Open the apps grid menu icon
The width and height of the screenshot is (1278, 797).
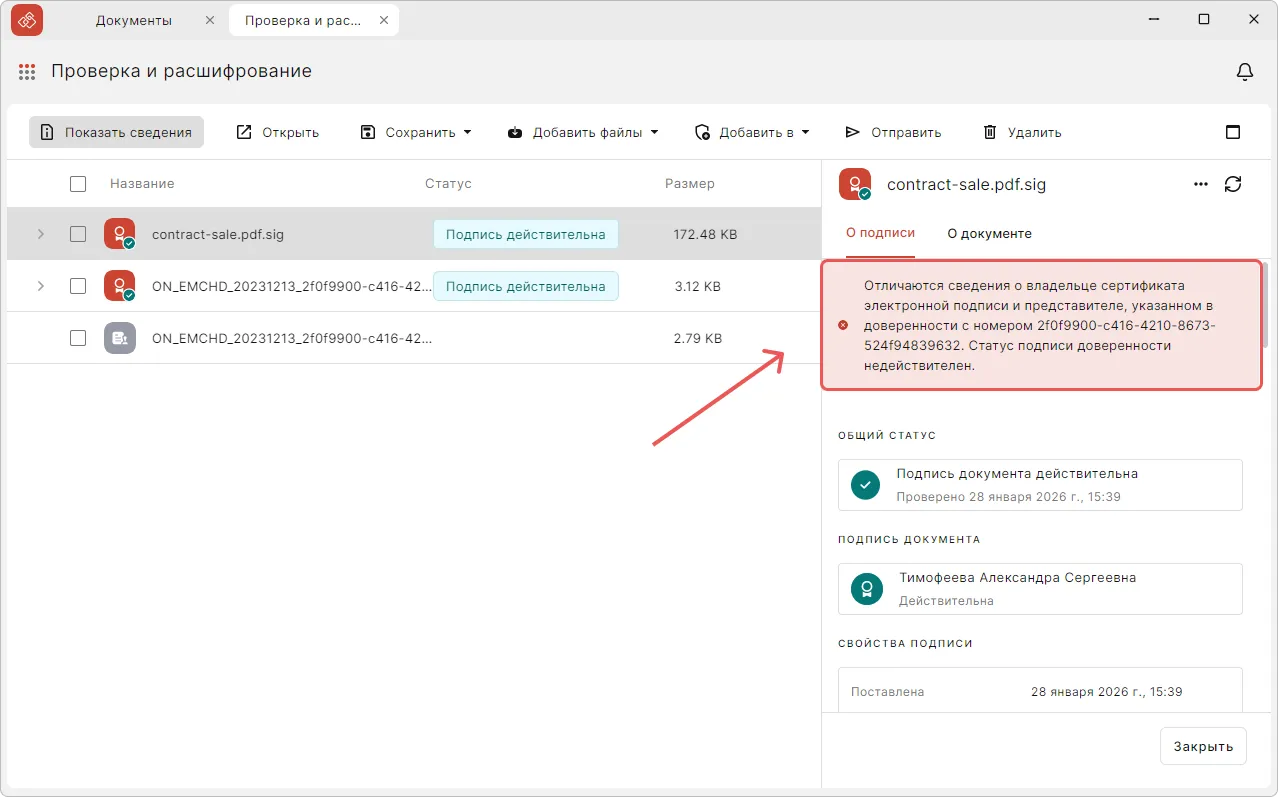click(28, 72)
